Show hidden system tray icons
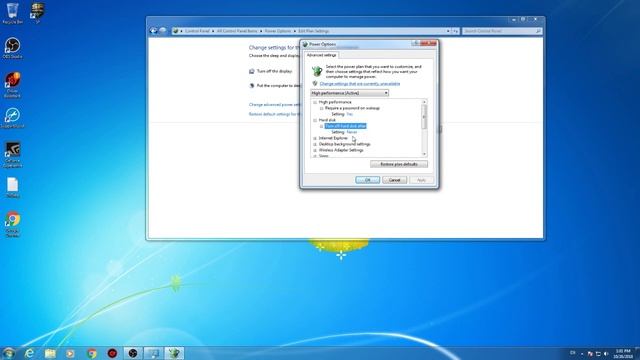640x360 pixels. coord(582,353)
